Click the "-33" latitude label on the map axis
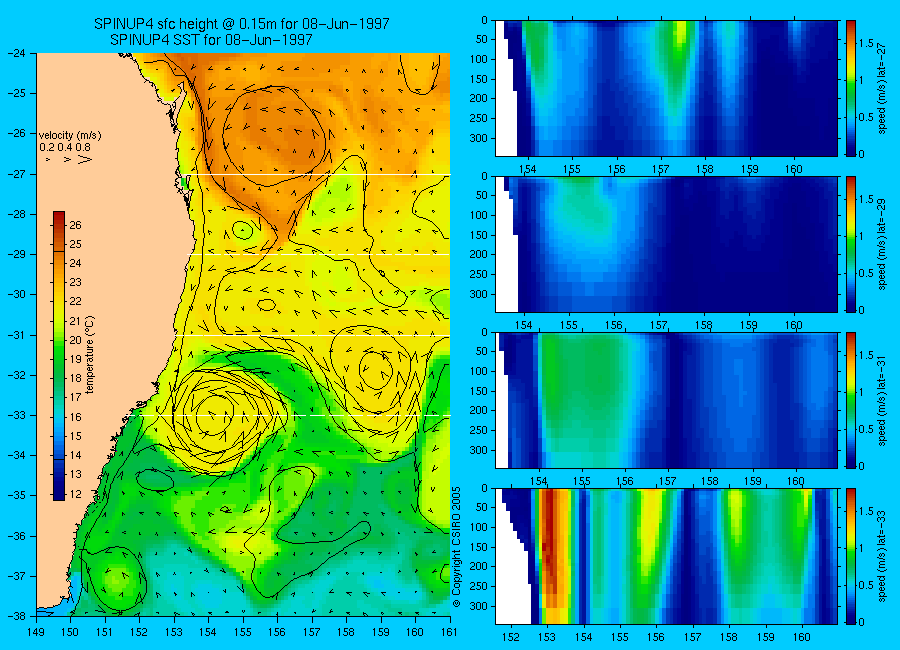The height and width of the screenshot is (650, 900). (x=18, y=415)
